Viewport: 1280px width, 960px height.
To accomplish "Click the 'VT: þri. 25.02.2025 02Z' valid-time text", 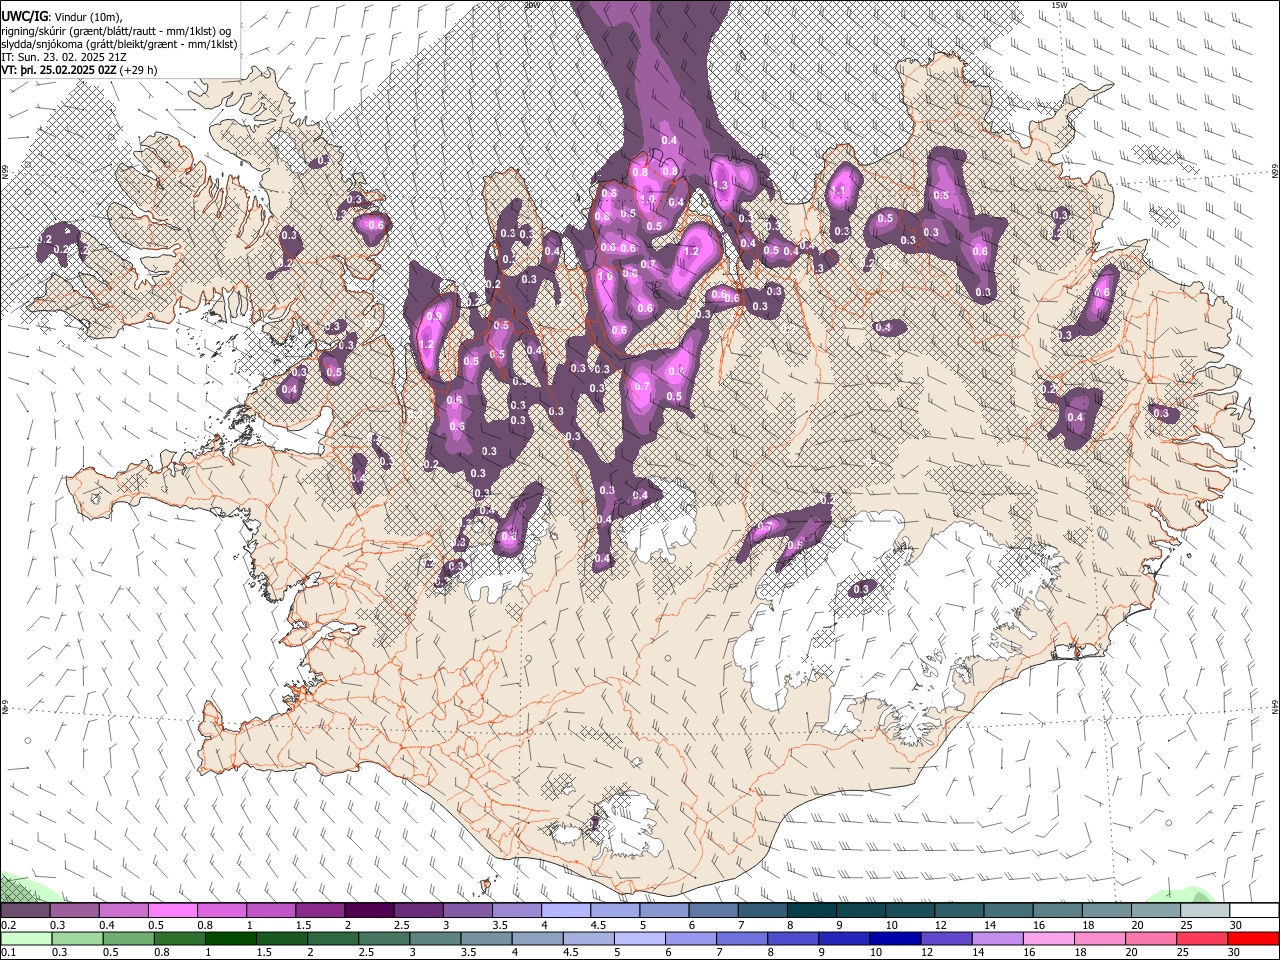I will 60,70.
